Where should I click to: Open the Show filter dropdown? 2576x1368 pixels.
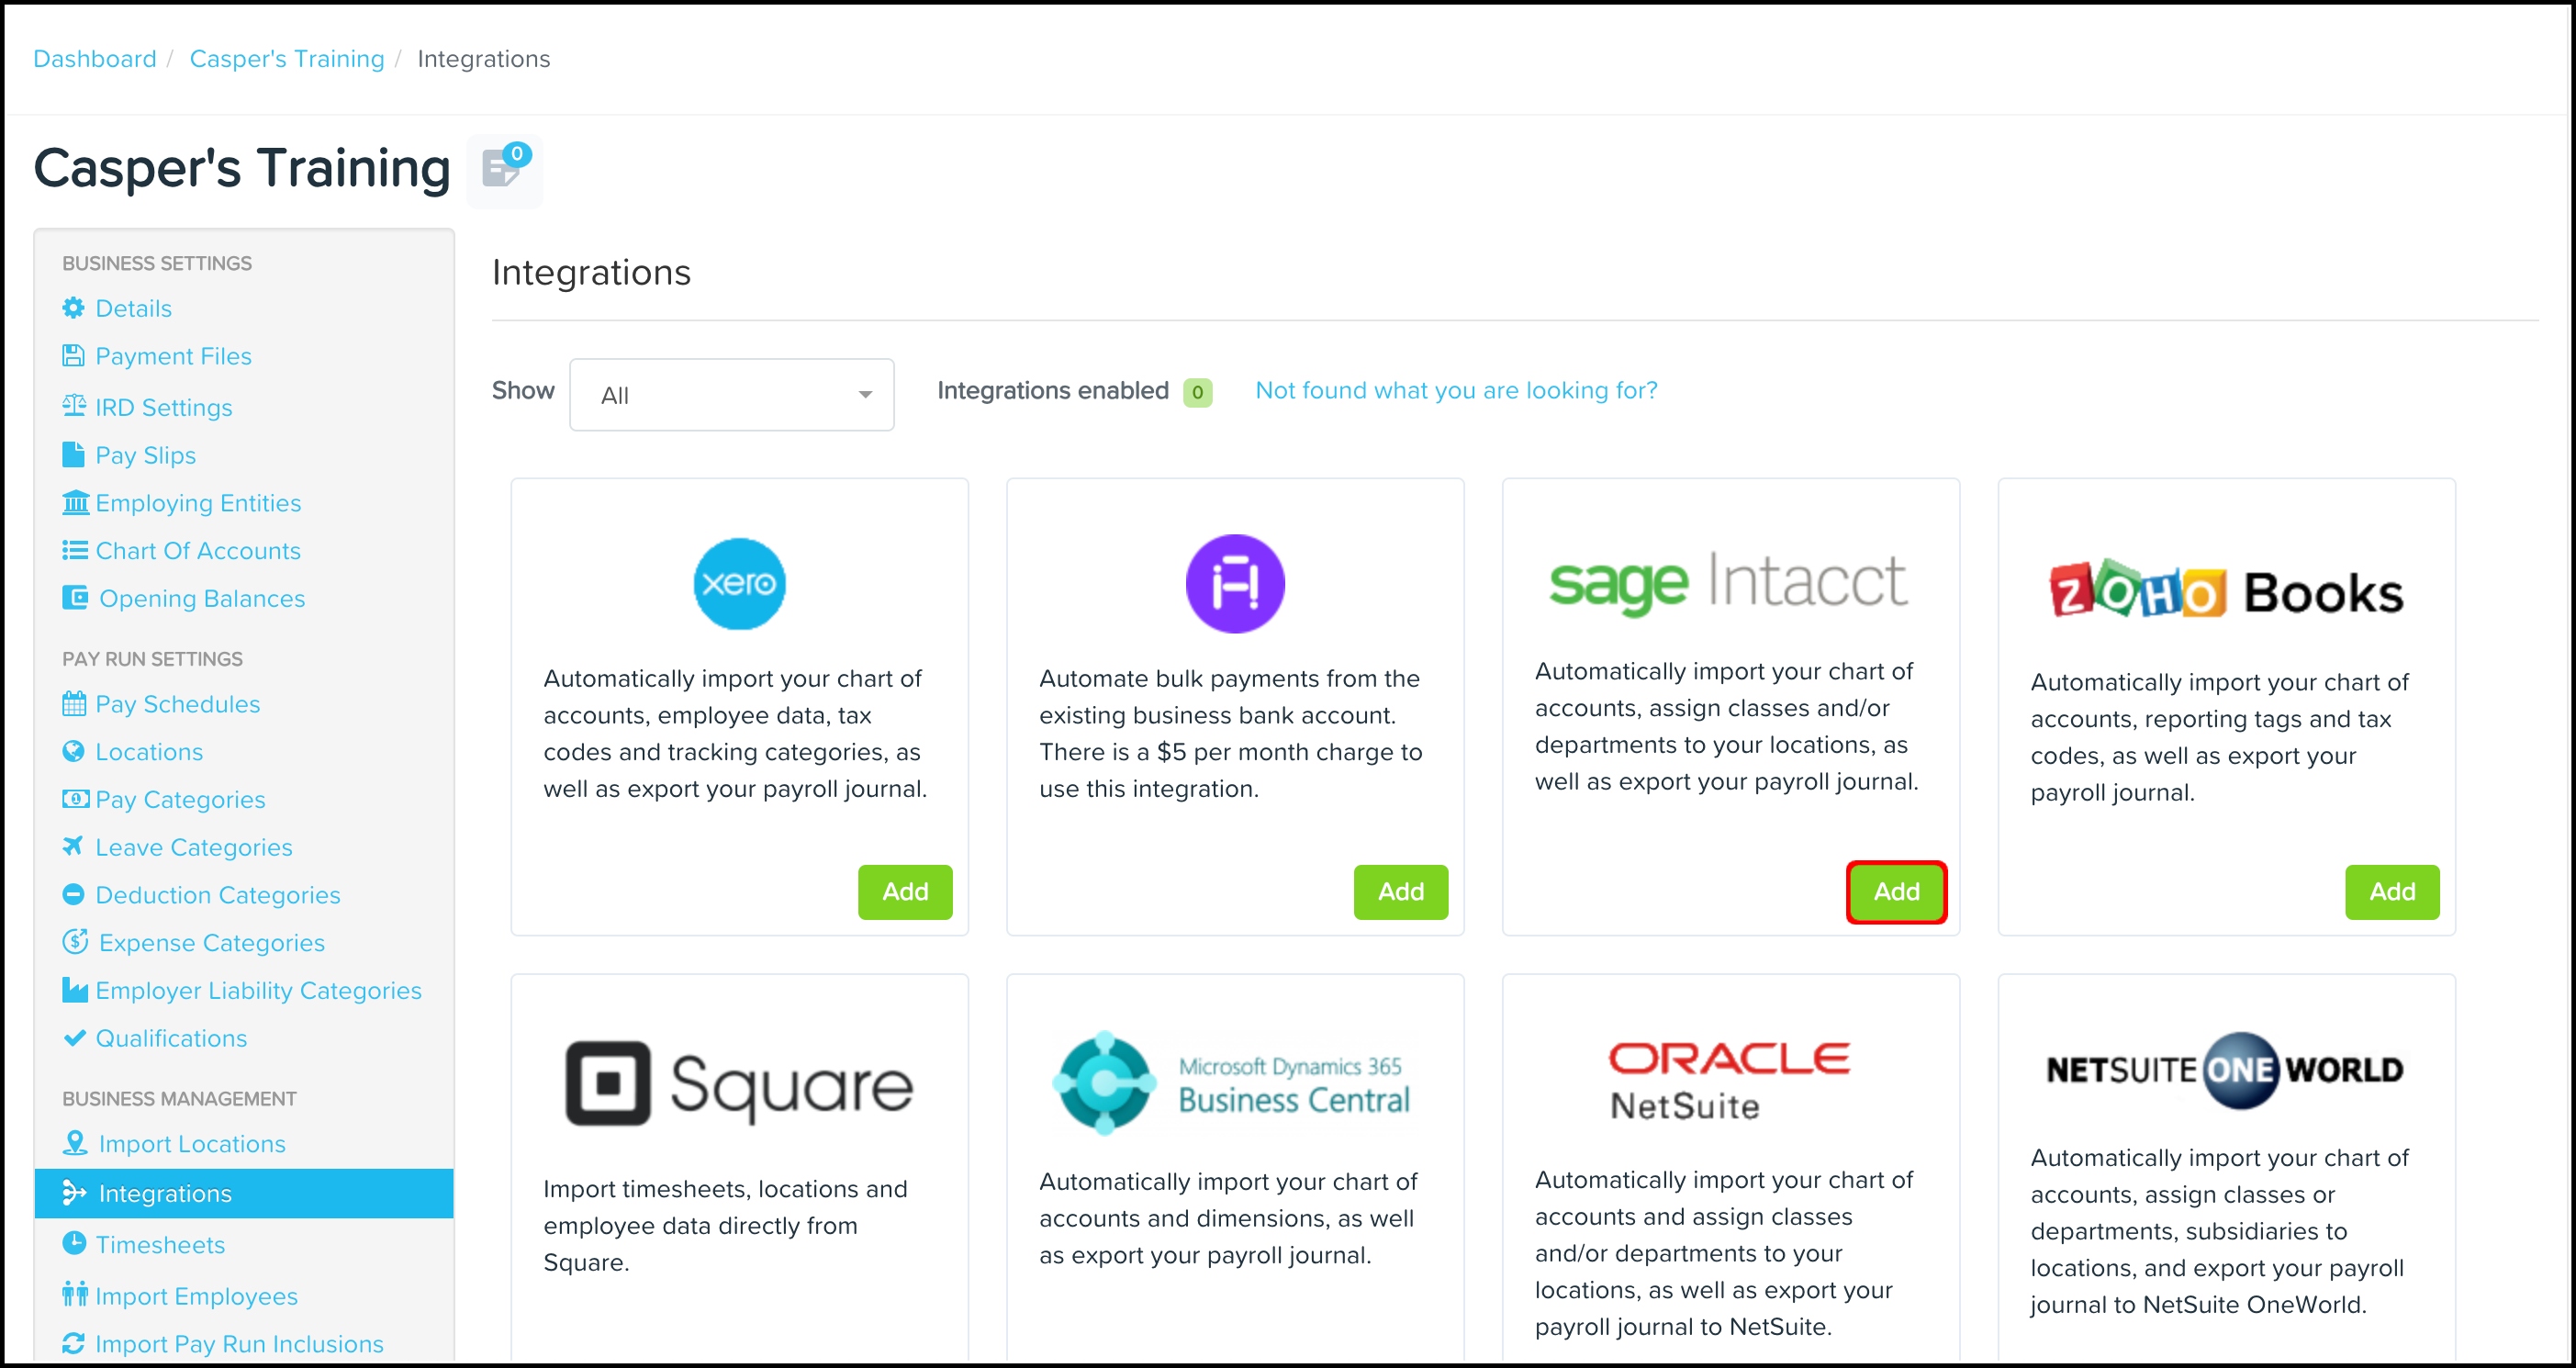pyautogui.click(x=731, y=395)
